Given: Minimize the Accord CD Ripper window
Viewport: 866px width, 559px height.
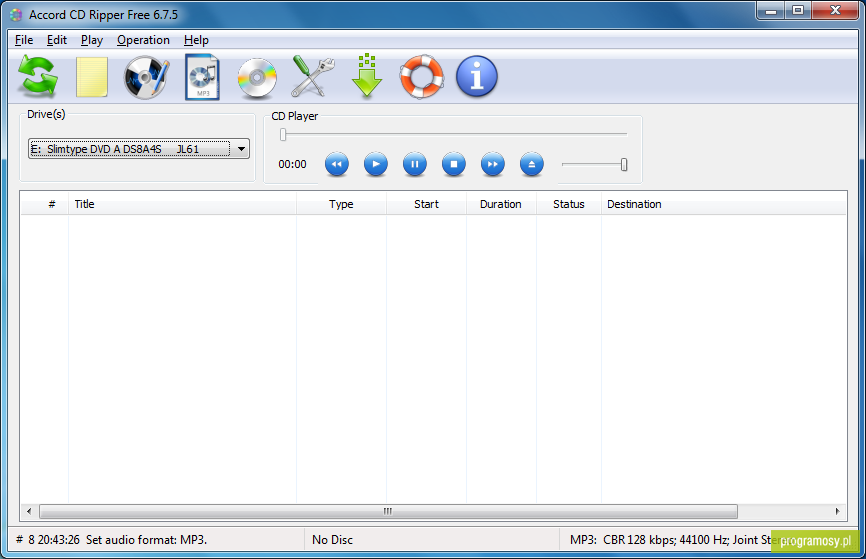Looking at the screenshot, I should [772, 10].
